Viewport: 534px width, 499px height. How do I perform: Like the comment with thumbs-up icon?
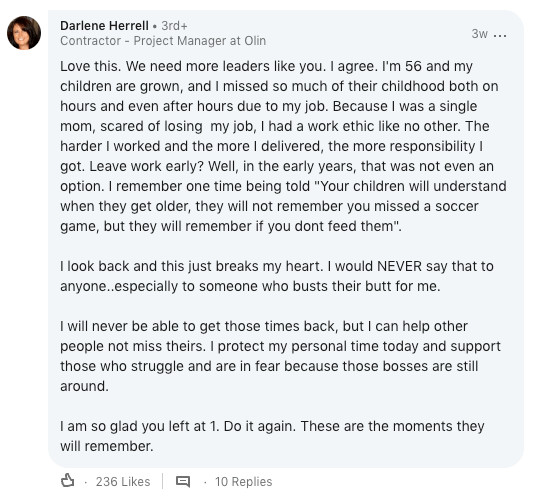68,481
